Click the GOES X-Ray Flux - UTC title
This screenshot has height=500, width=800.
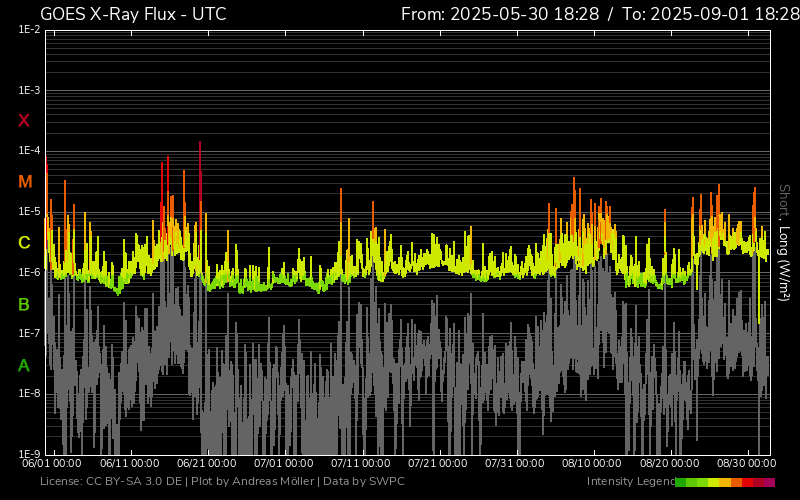[133, 14]
